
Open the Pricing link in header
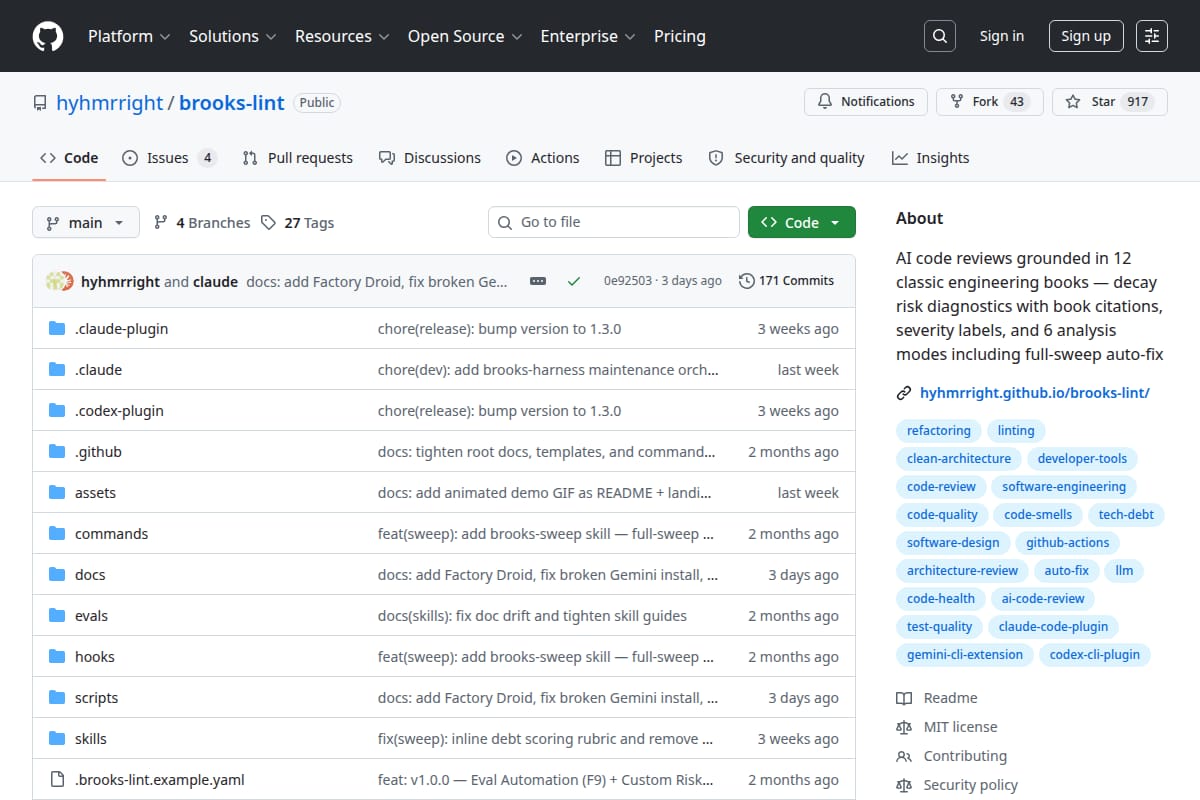[680, 36]
